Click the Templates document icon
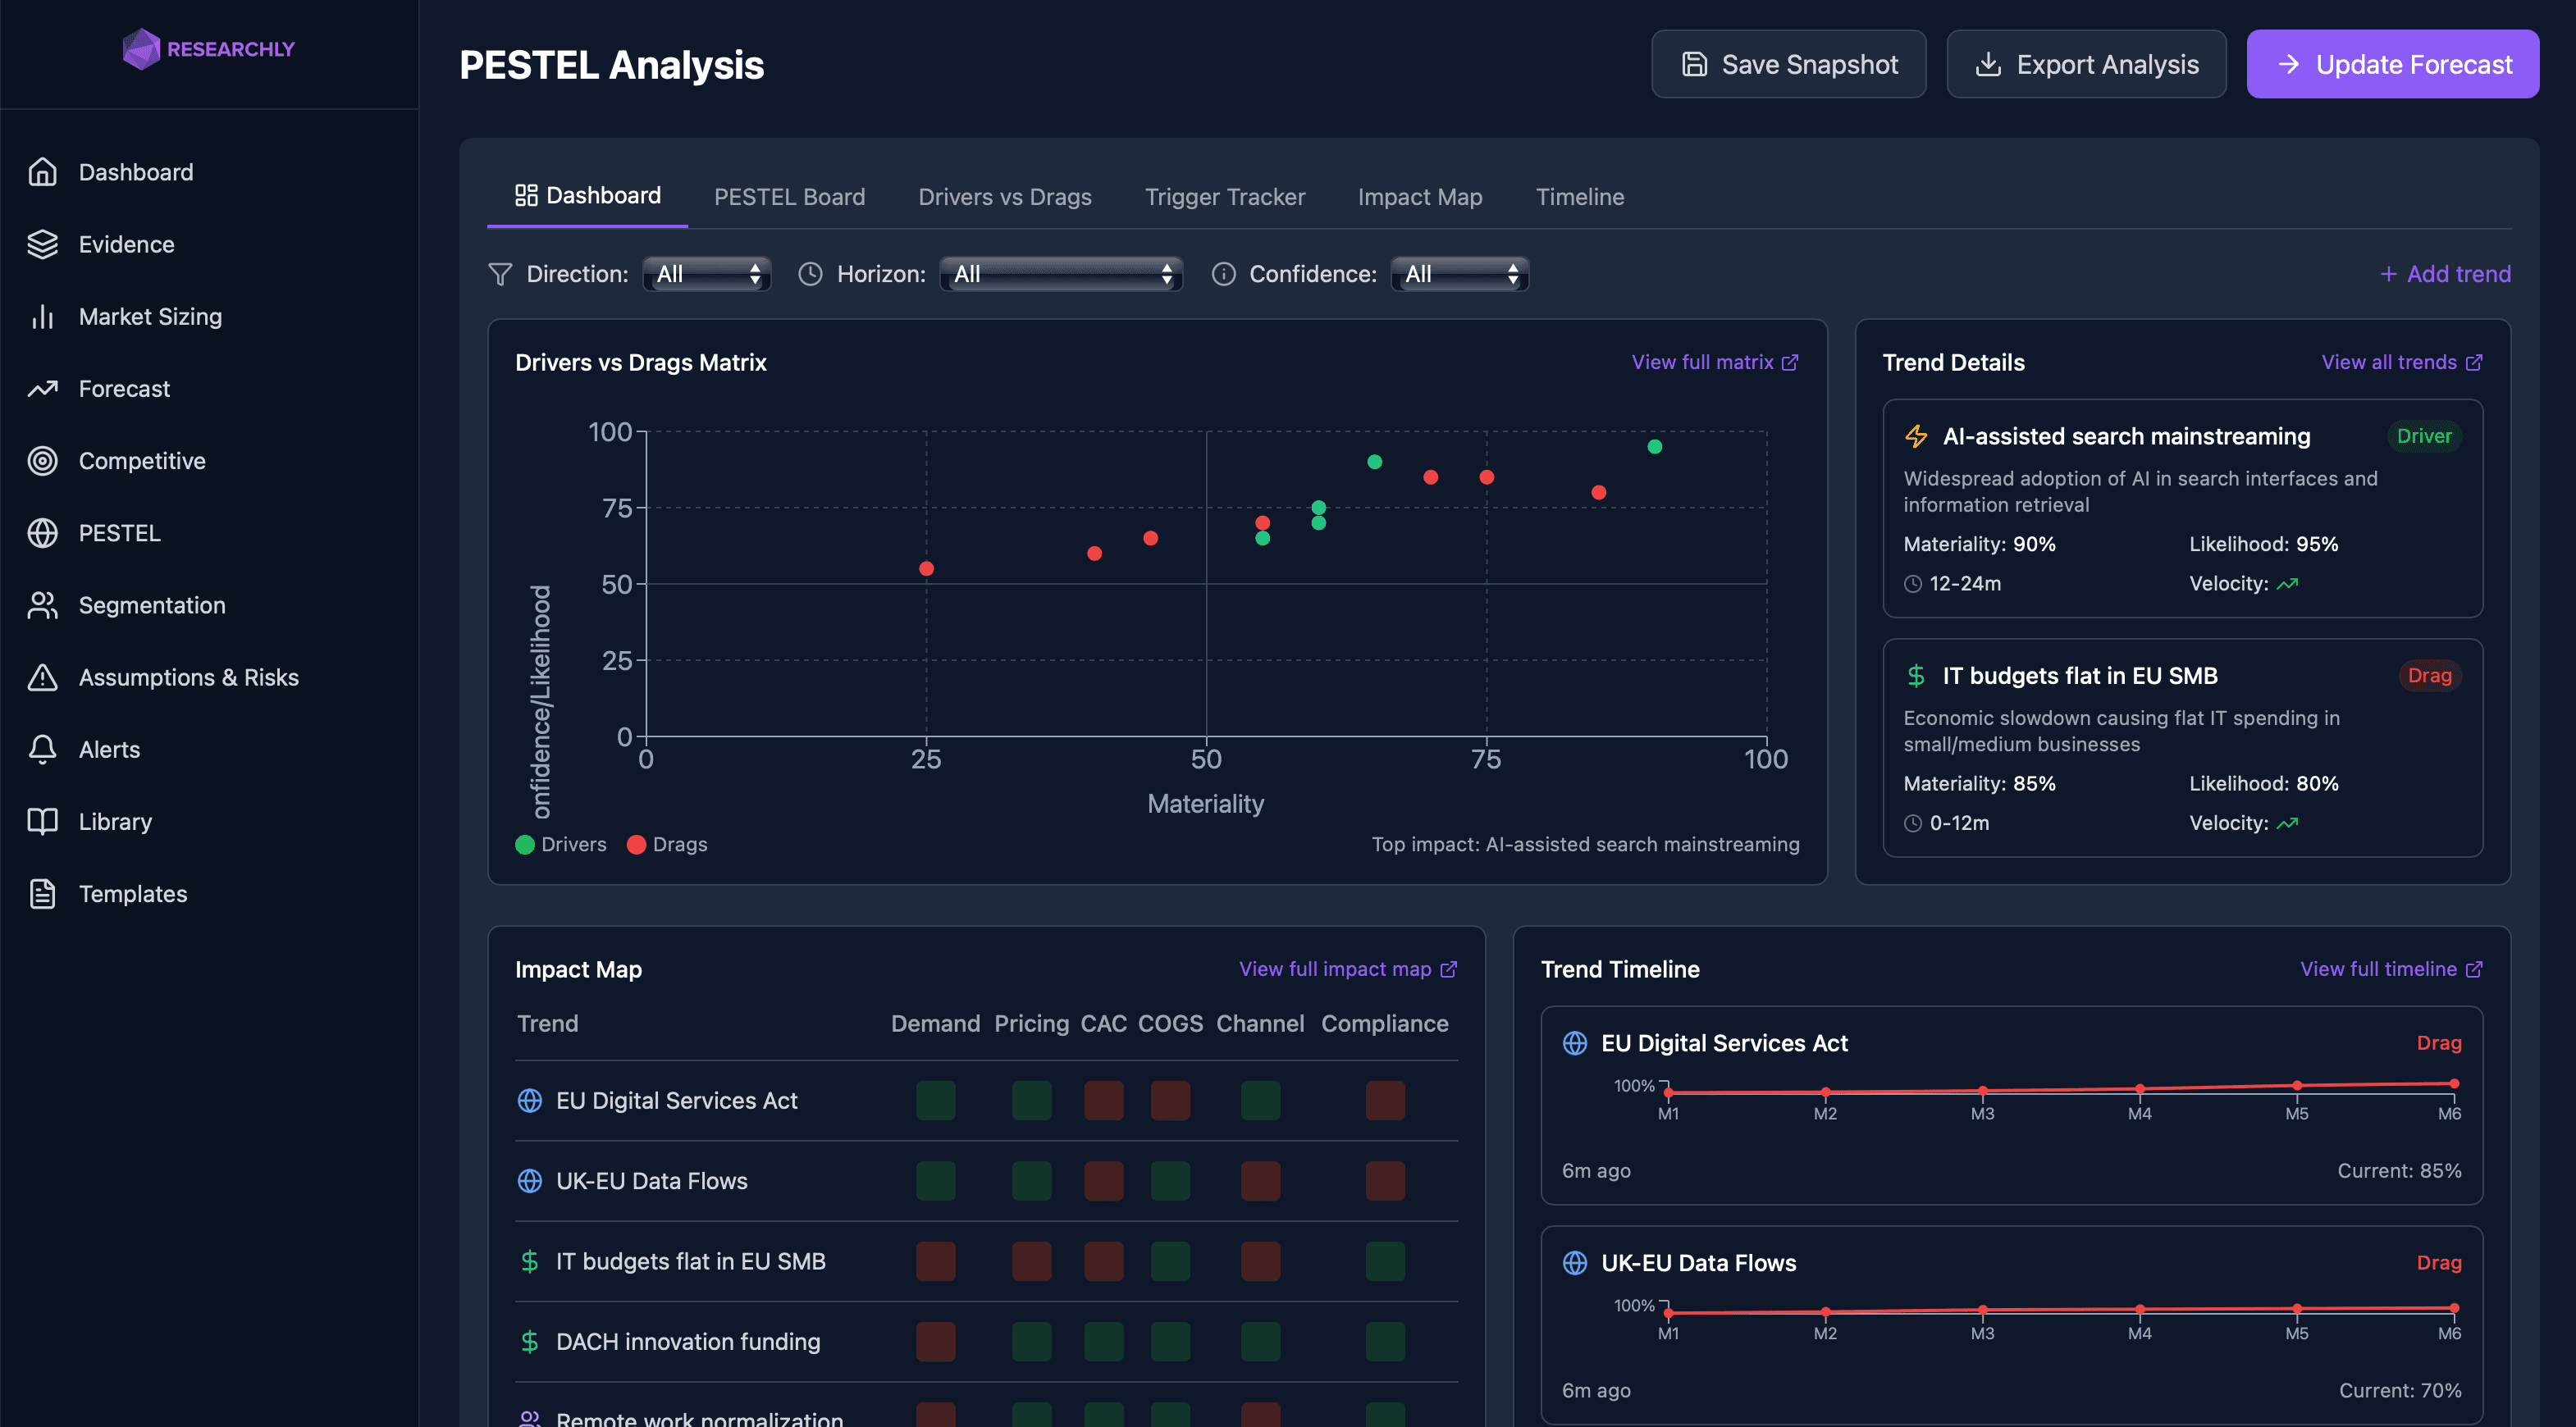This screenshot has height=1427, width=2576. pos(42,894)
